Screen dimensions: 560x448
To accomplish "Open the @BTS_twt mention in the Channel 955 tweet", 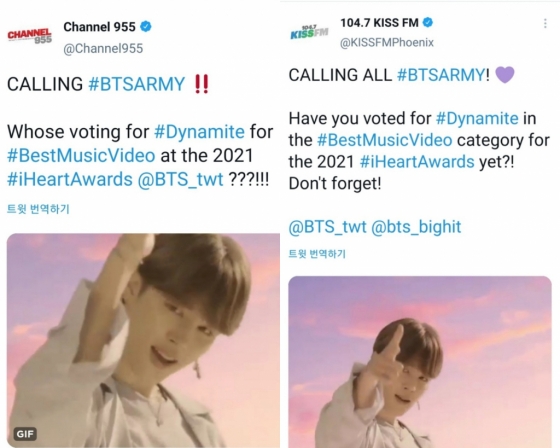I will pos(180,179).
